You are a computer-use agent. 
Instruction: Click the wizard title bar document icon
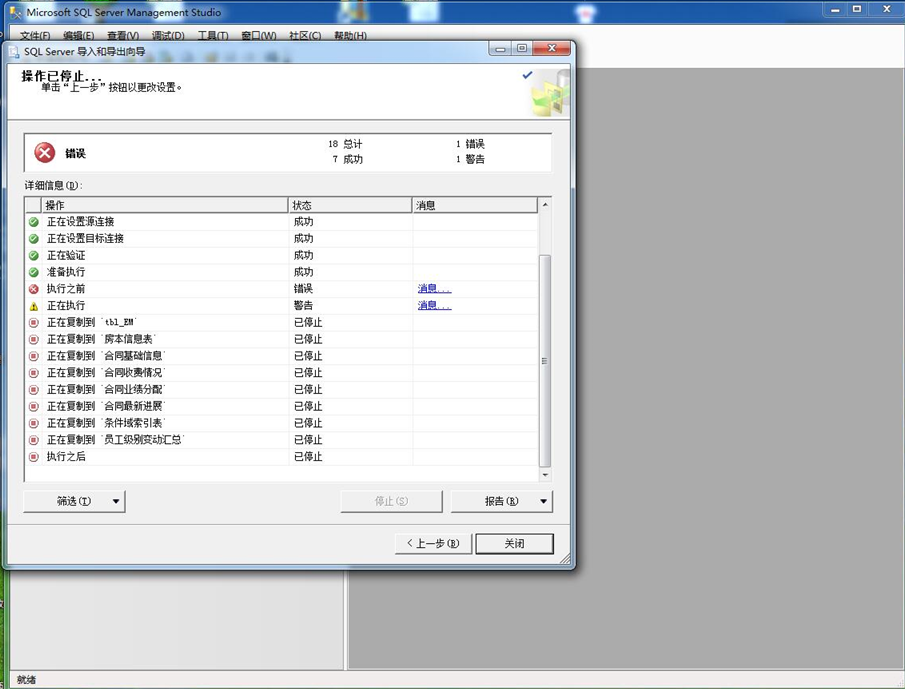pyautogui.click(x=13, y=52)
